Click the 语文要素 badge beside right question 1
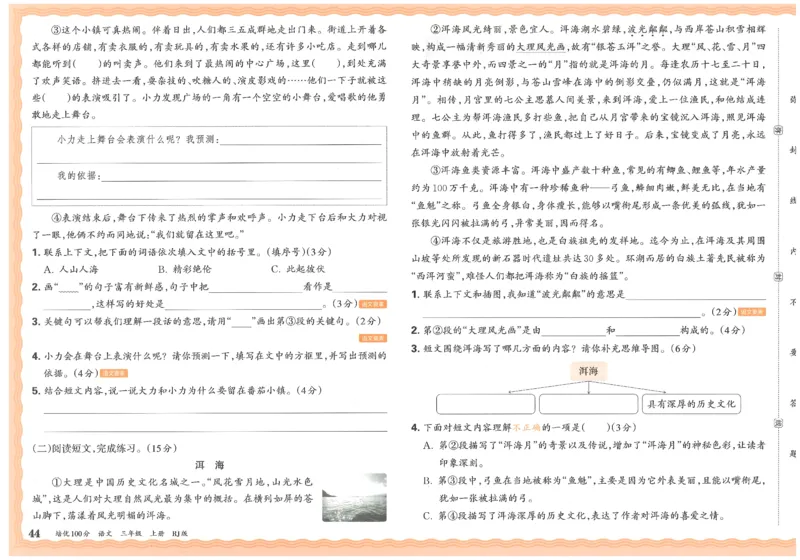 (754, 312)
